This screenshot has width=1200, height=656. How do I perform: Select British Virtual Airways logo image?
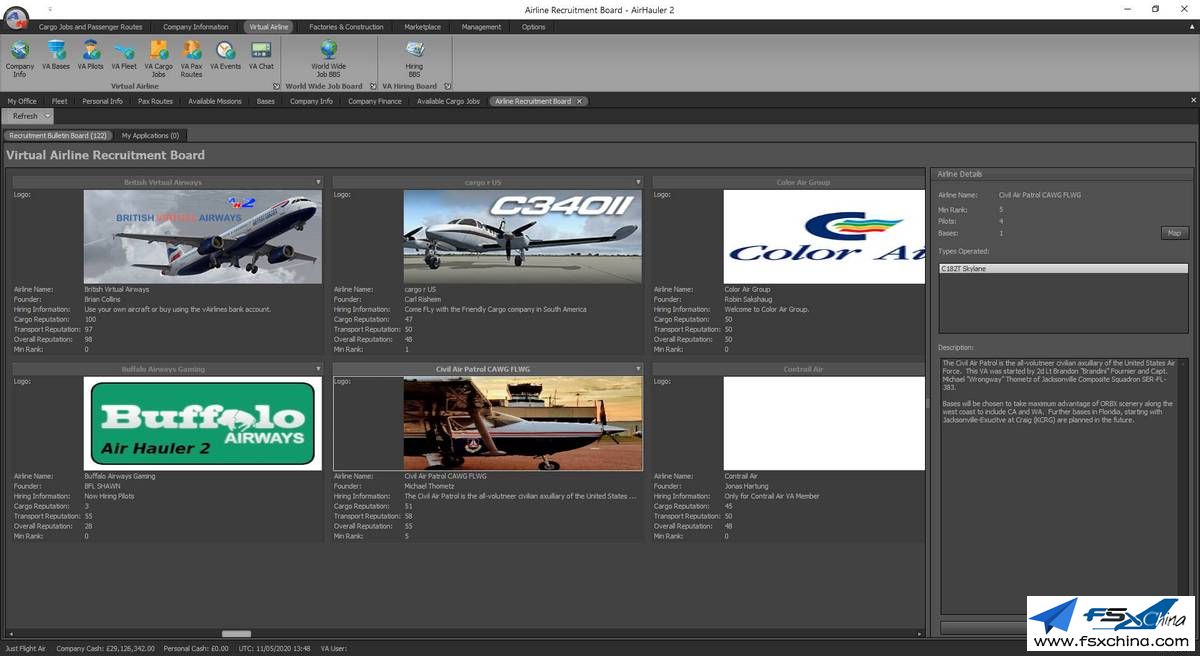pos(203,236)
